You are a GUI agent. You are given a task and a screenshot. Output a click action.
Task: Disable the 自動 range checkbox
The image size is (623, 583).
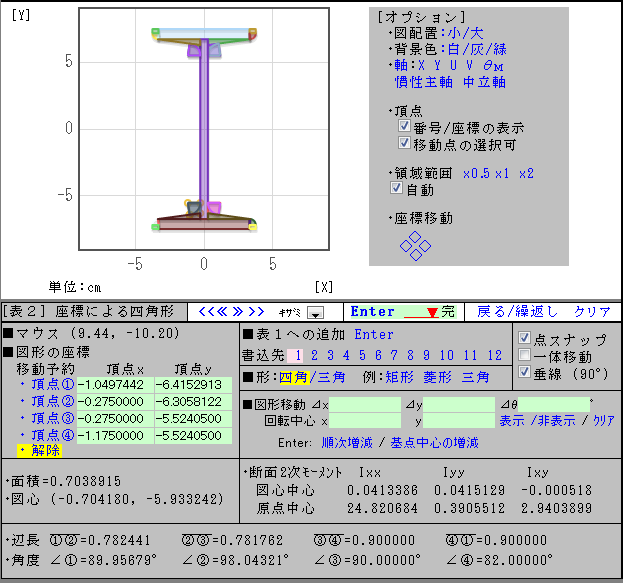pyautogui.click(x=397, y=189)
